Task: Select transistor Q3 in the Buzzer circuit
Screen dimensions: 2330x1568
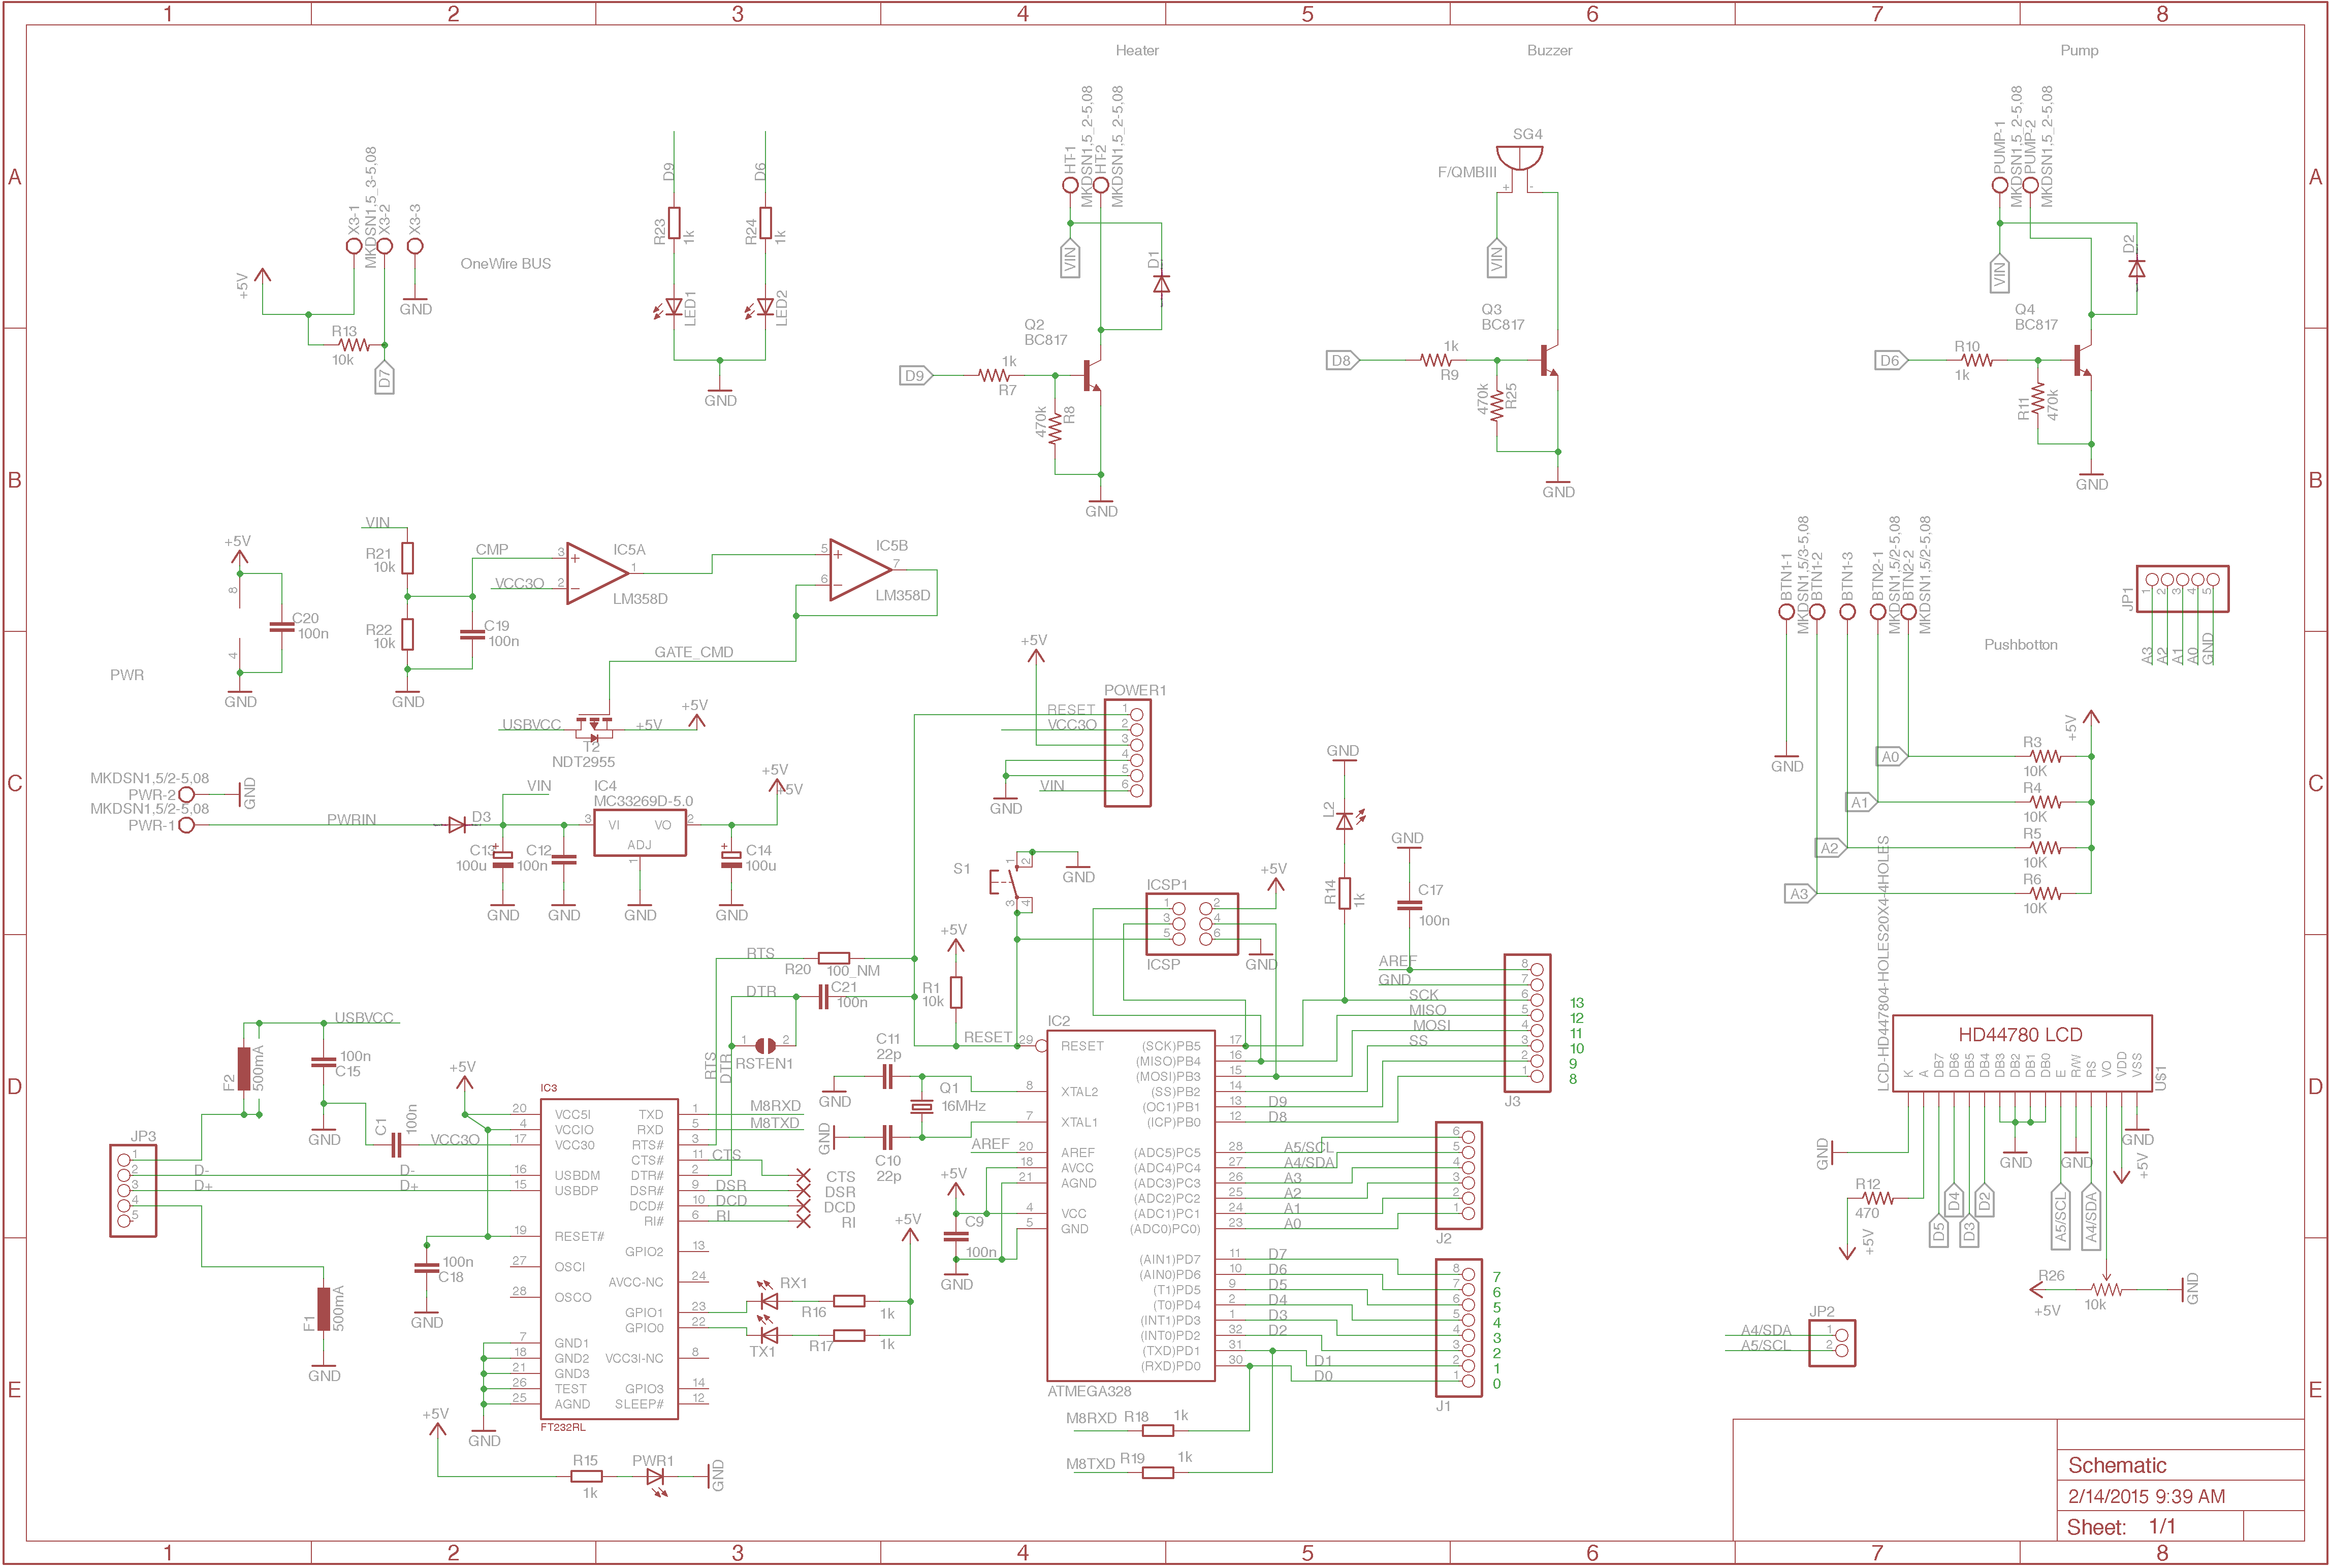Action: 1549,360
